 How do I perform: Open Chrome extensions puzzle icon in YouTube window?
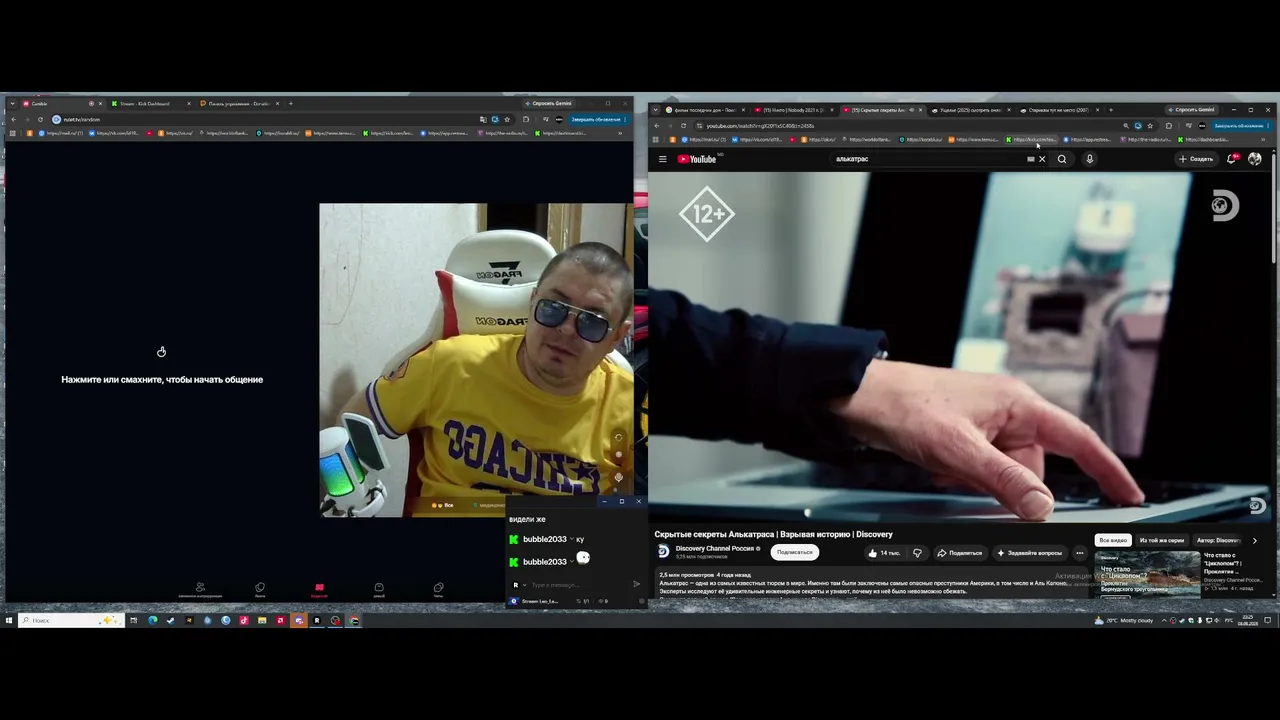[x=1168, y=126]
